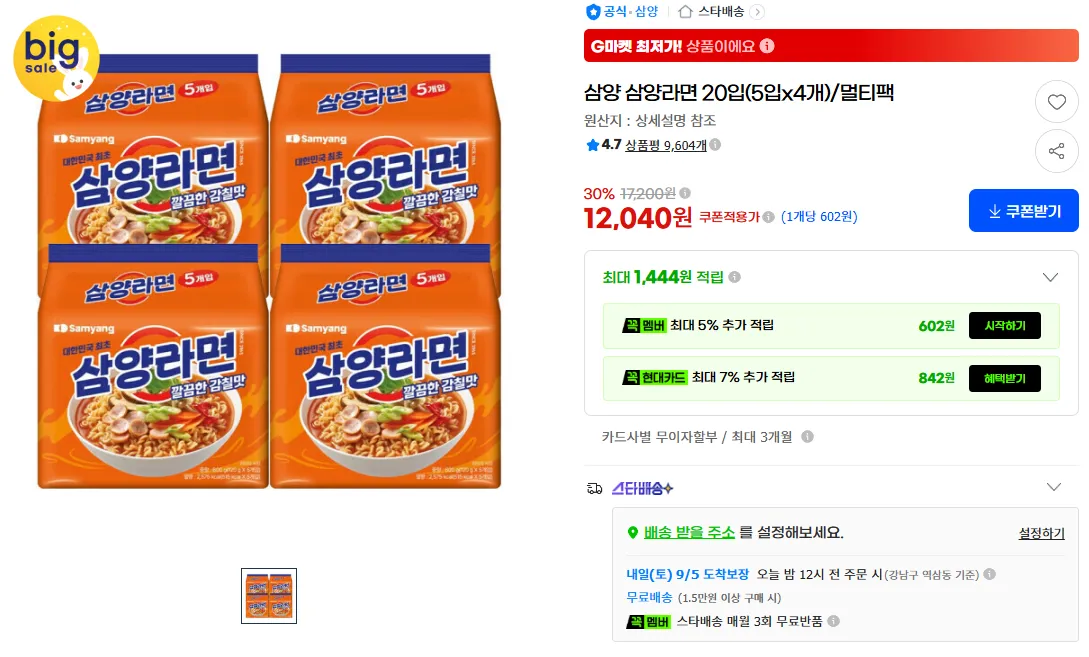Expand the 최대 1,444원 적립 section chevron
This screenshot has height=657, width=1089.
pos(1050,277)
